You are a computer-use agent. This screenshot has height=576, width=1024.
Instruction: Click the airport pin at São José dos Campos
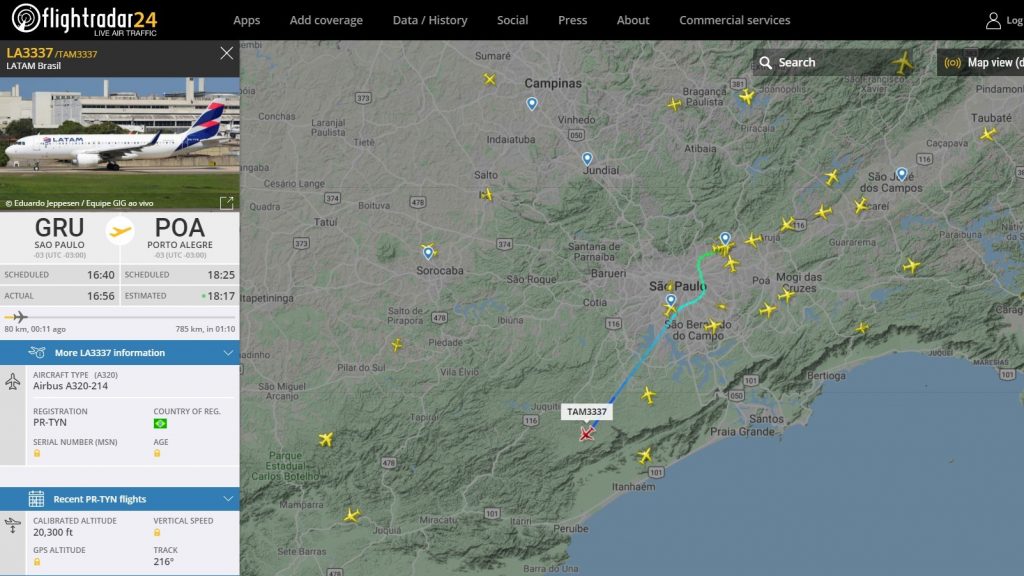pyautogui.click(x=902, y=174)
